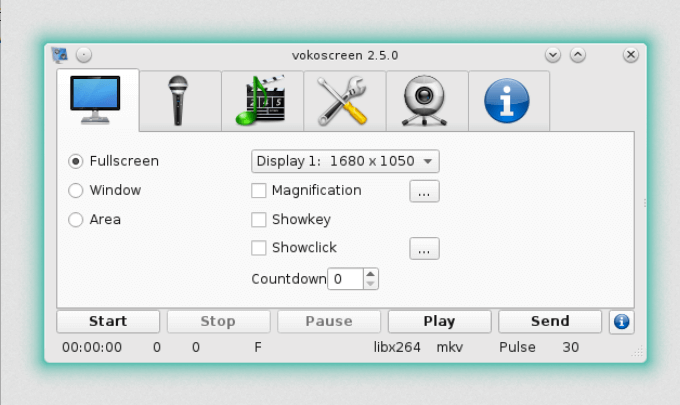Image resolution: width=680 pixels, height=405 pixels.
Task: Toggle the Showkey checkbox
Action: (259, 220)
